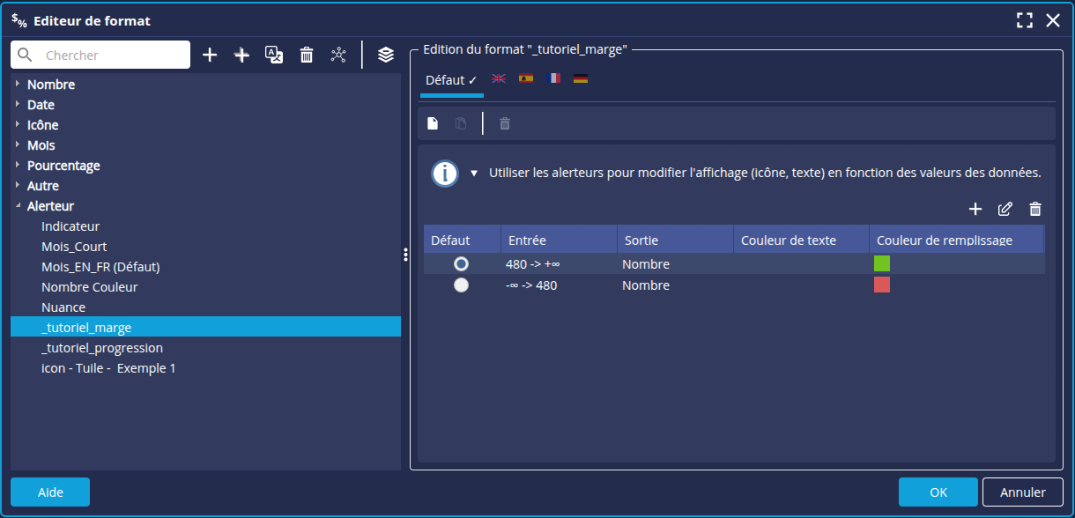Screen dimensions: 1075x518
Task: Click the trash icon next to the translate icon
Action: 307,55
